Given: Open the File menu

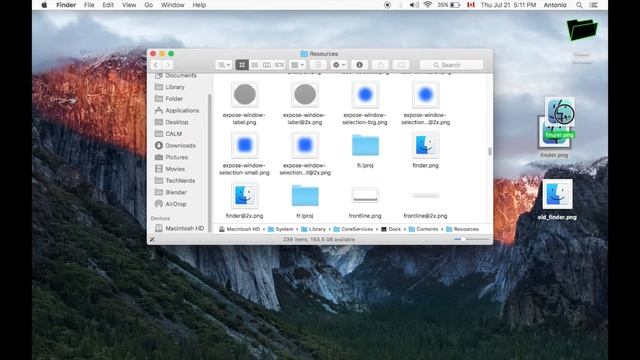Looking at the screenshot, I should (89, 5).
